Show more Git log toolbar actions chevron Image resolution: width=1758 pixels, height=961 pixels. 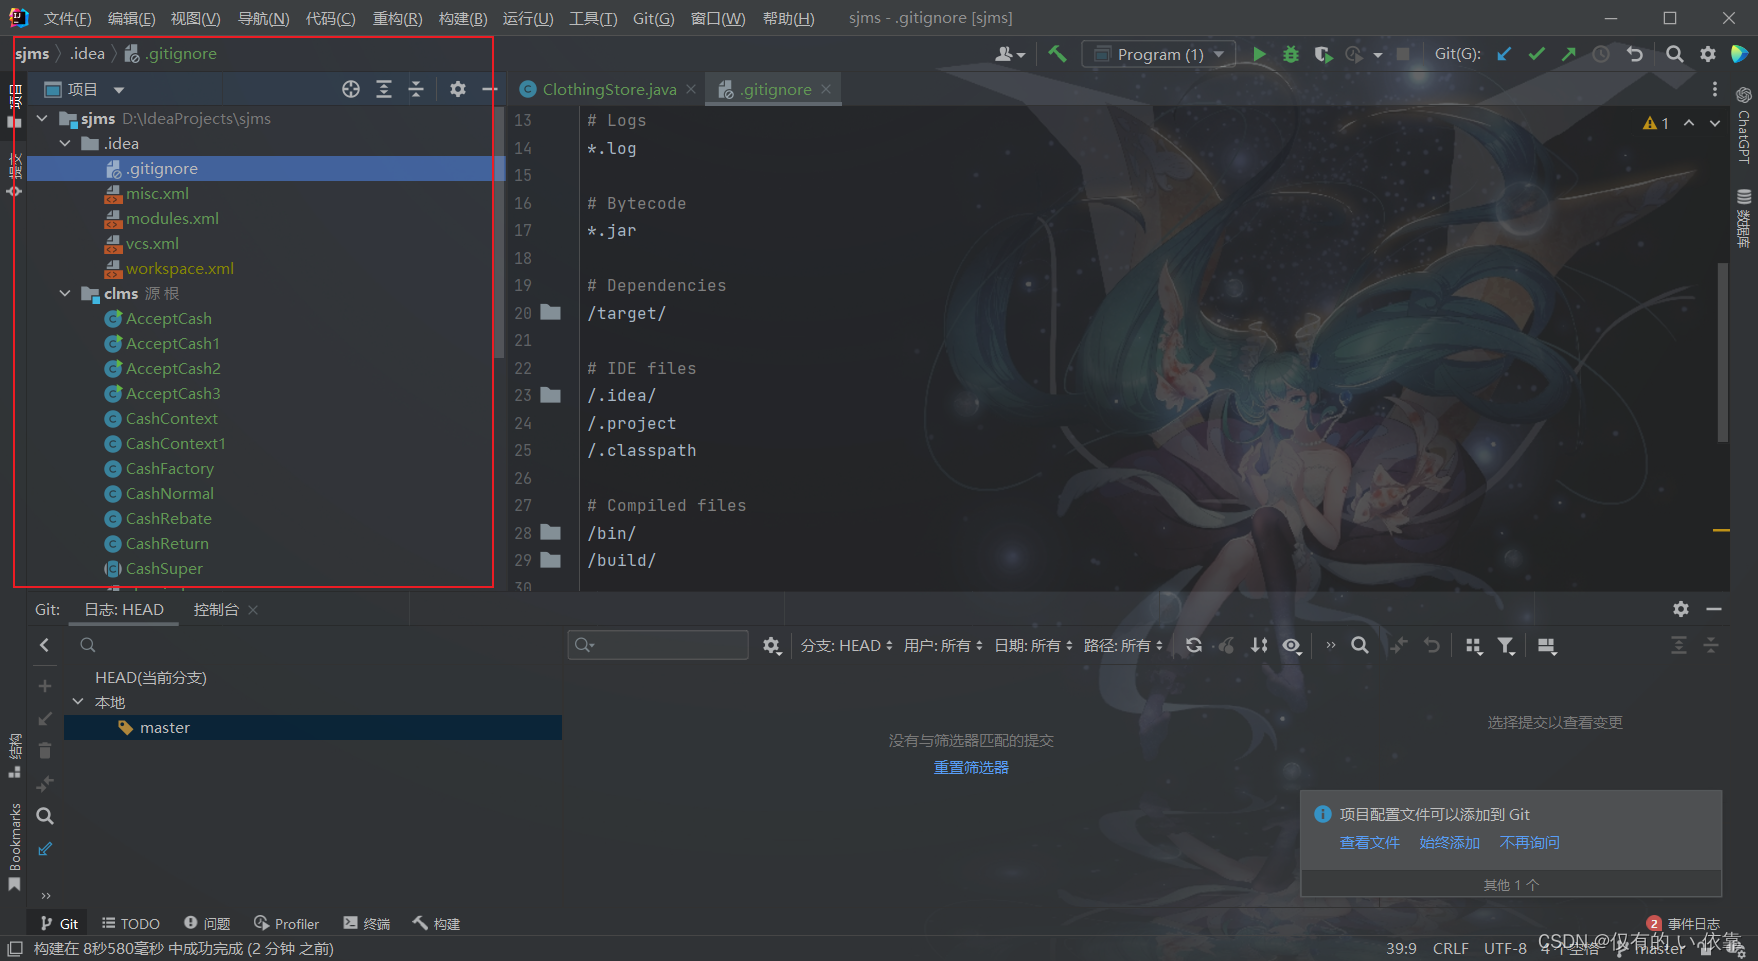1330,646
